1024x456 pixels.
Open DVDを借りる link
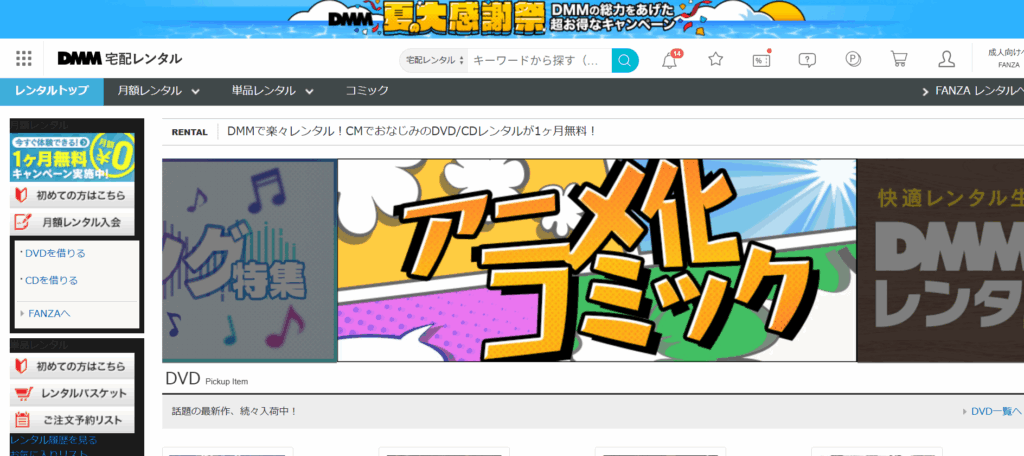point(55,253)
